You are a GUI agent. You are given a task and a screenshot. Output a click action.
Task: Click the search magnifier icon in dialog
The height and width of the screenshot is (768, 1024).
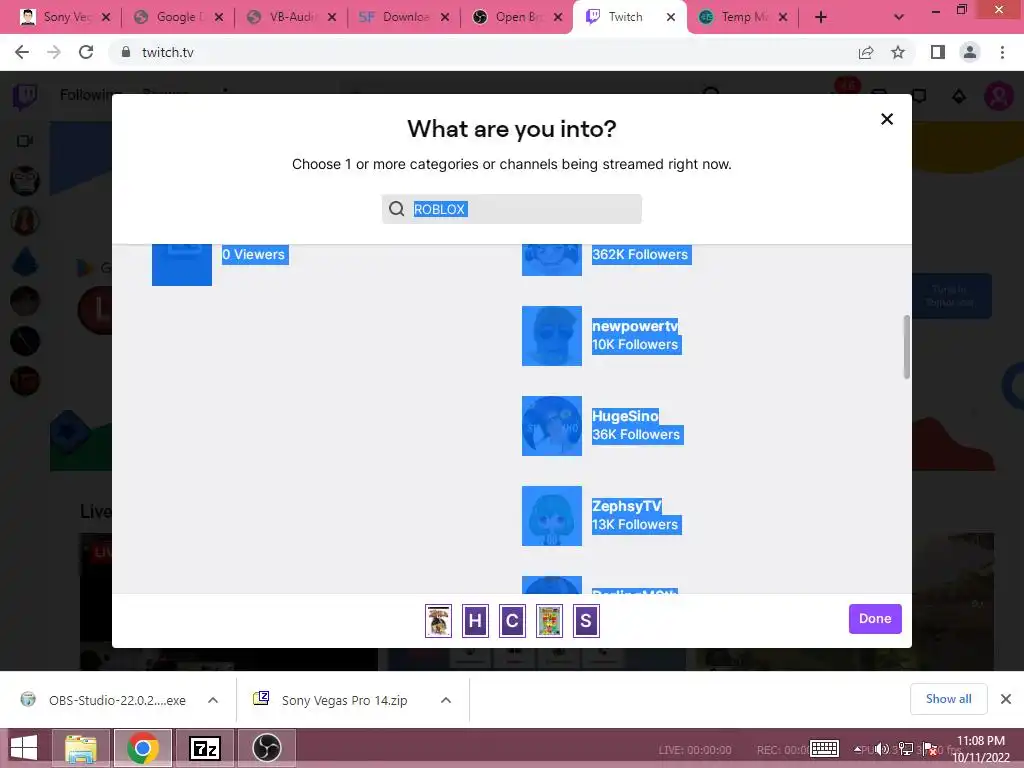tap(396, 209)
